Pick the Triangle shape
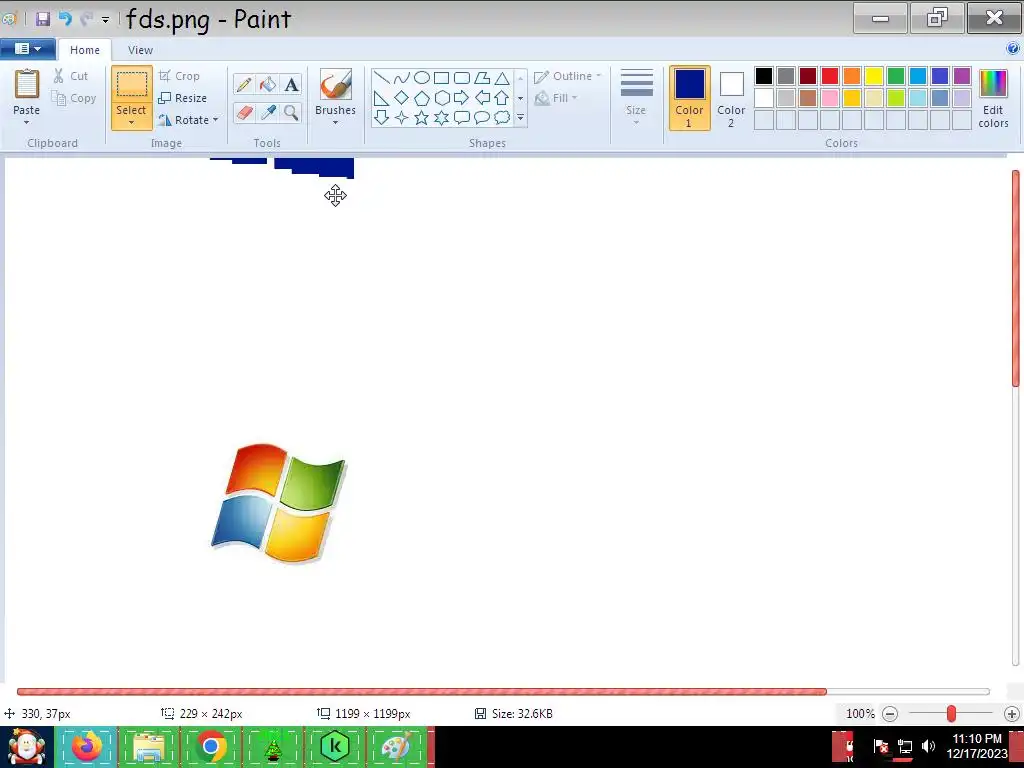The width and height of the screenshot is (1024, 768). pos(502,78)
